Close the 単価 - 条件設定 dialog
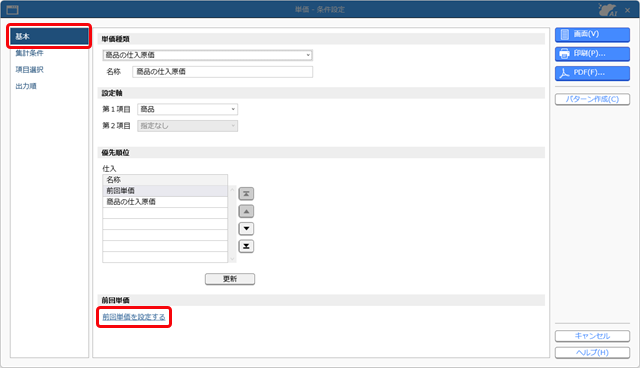Viewport: 640px width, 368px height. 628,10
